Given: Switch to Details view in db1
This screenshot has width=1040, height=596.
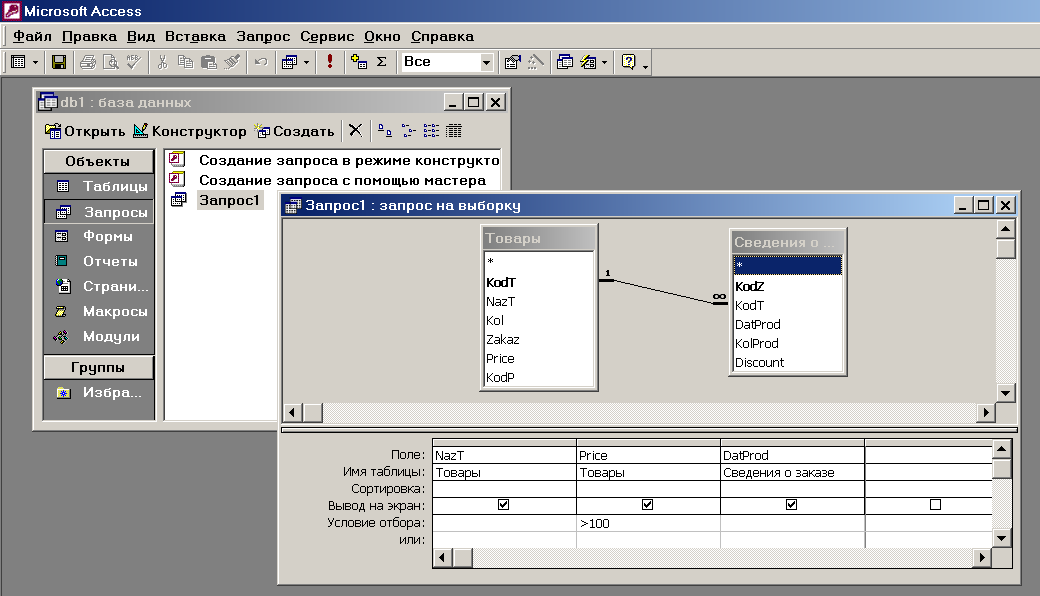Looking at the screenshot, I should pos(454,130).
